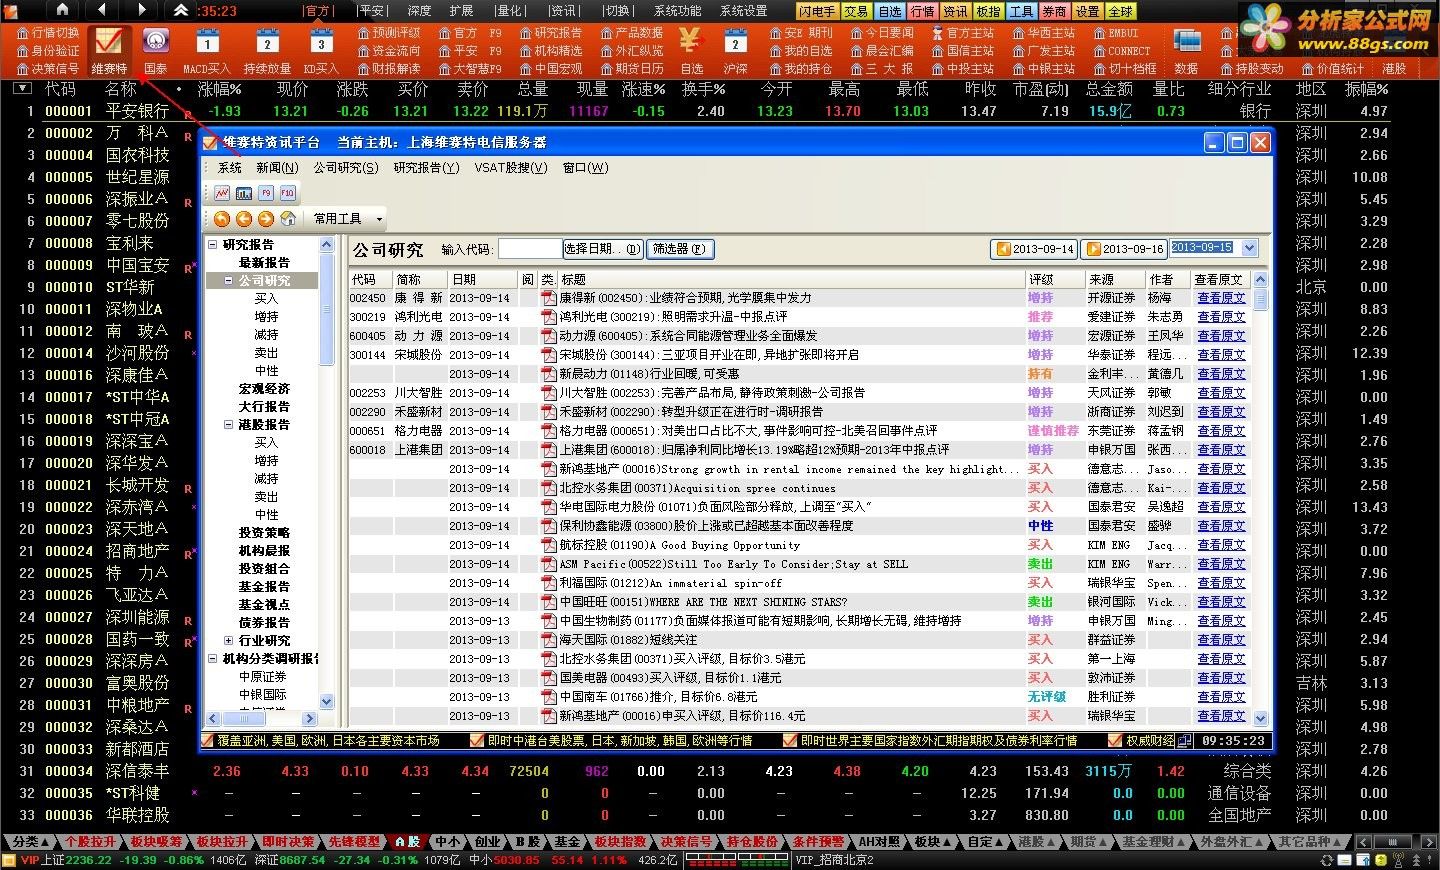The width and height of the screenshot is (1440, 870).
Task: Open PDF icon for 宋城股份(300144) report
Action: [x=549, y=355]
